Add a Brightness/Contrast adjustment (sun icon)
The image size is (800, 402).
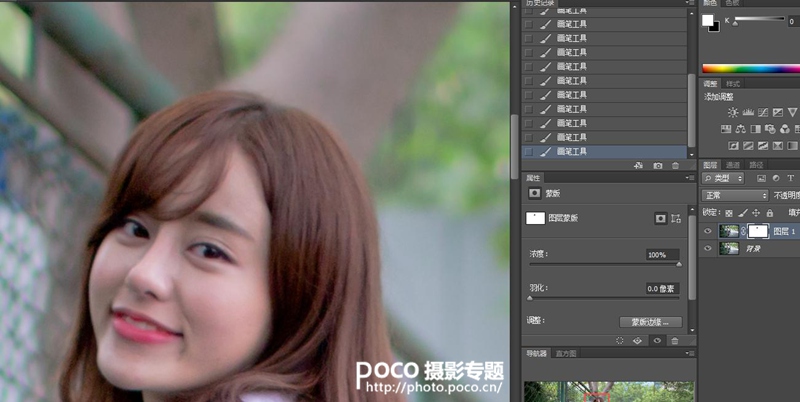(x=733, y=112)
